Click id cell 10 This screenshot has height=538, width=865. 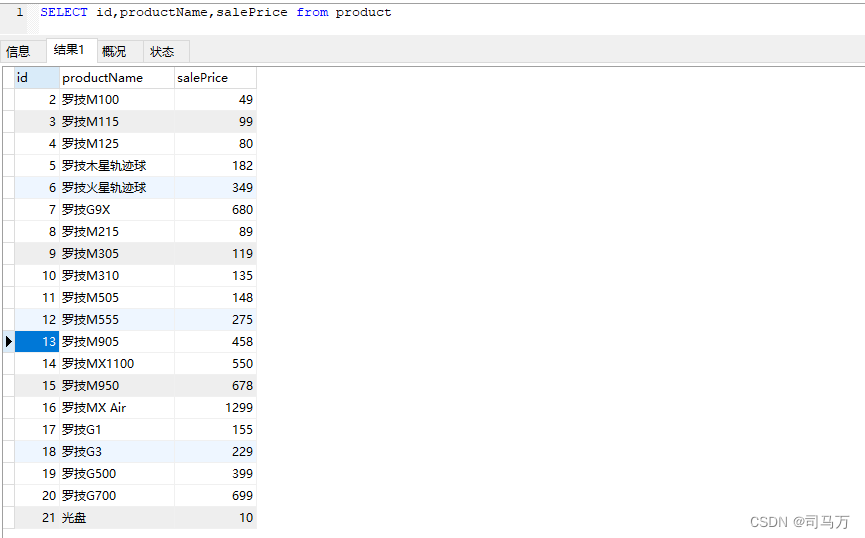(36, 276)
